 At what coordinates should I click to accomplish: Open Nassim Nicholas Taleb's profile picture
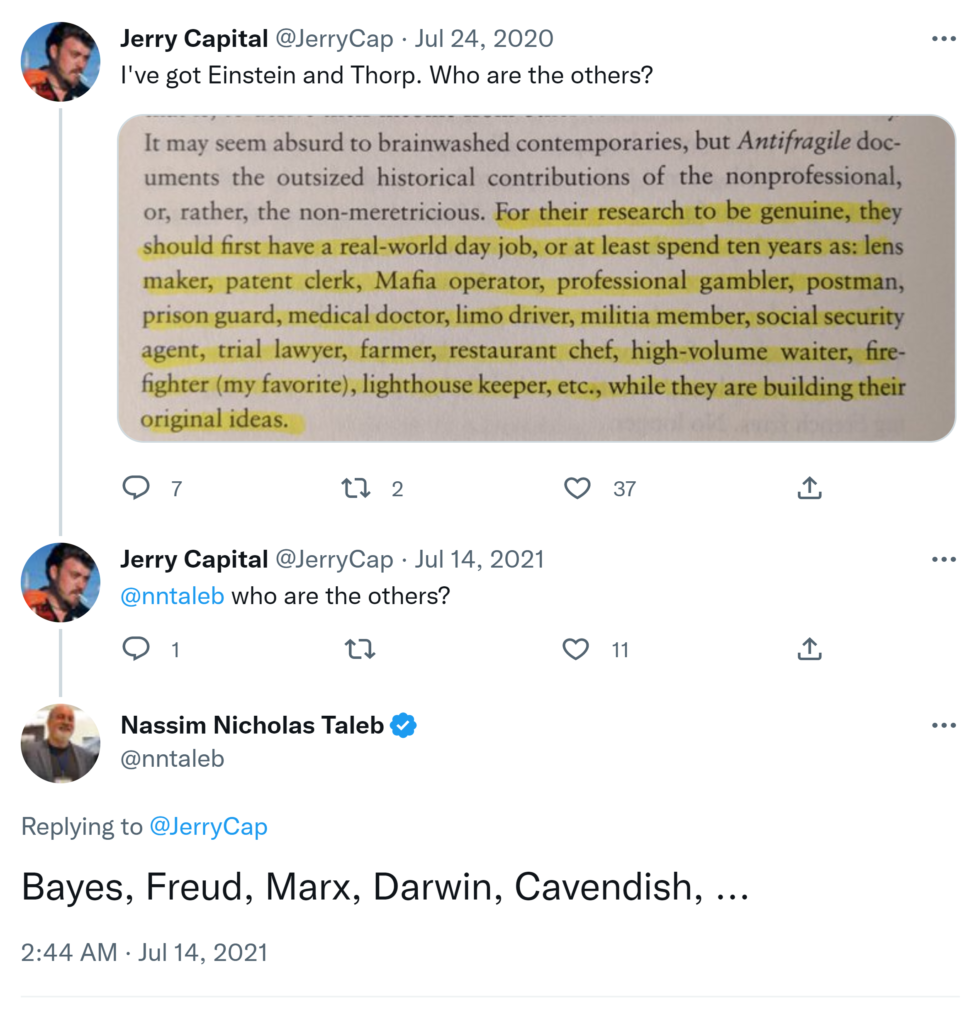point(60,743)
